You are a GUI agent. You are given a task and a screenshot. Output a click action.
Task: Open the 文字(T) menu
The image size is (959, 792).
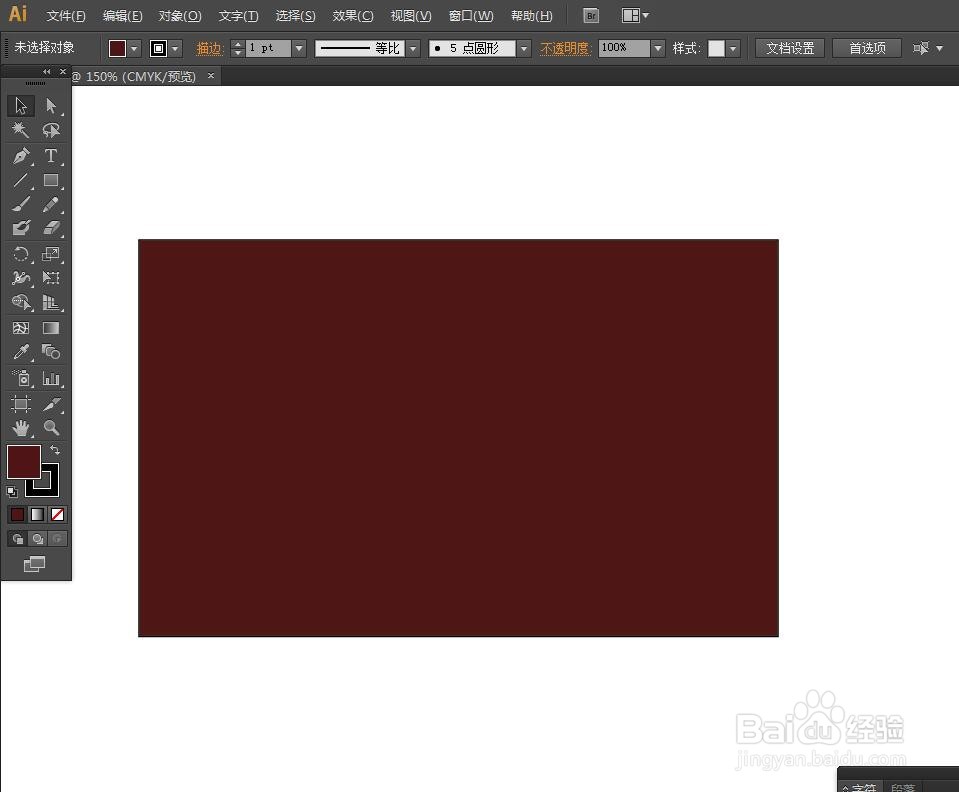[x=239, y=16]
